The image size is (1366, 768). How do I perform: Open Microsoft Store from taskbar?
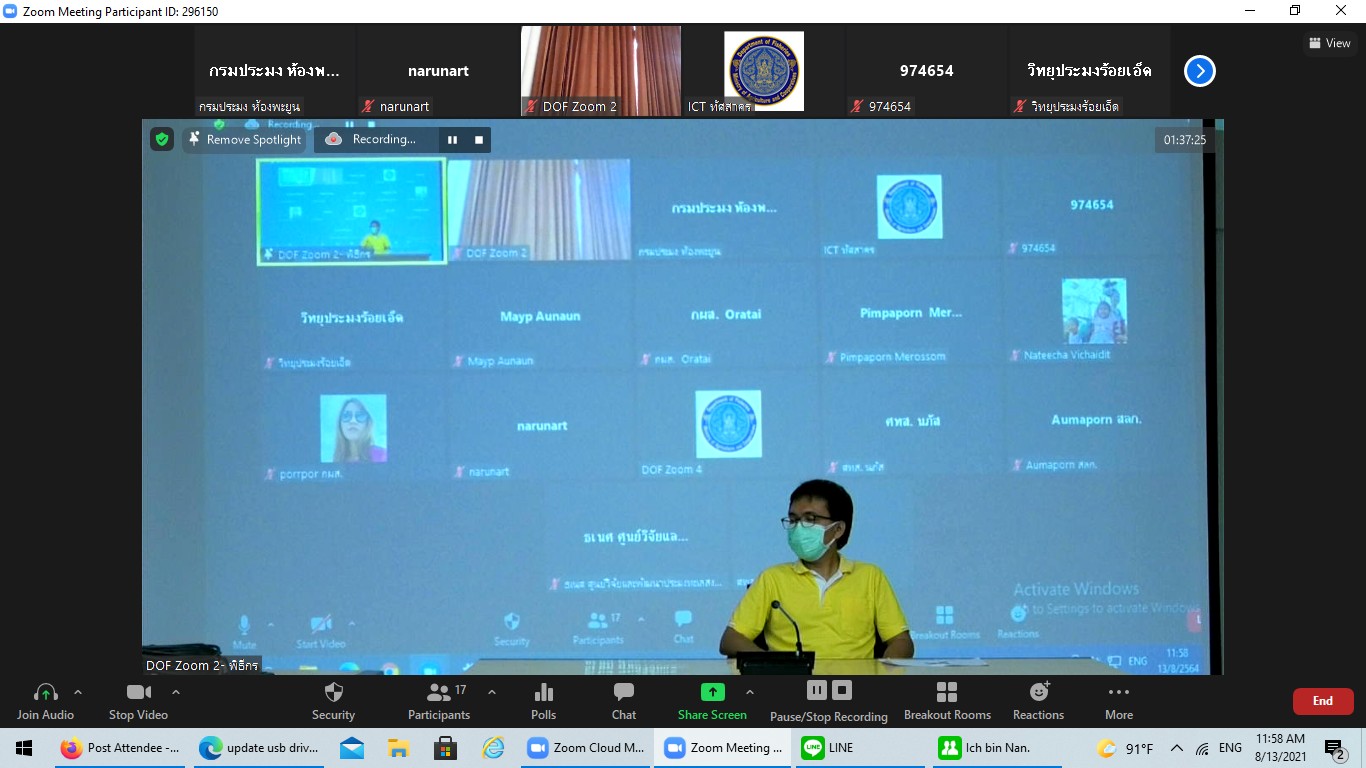(x=445, y=748)
